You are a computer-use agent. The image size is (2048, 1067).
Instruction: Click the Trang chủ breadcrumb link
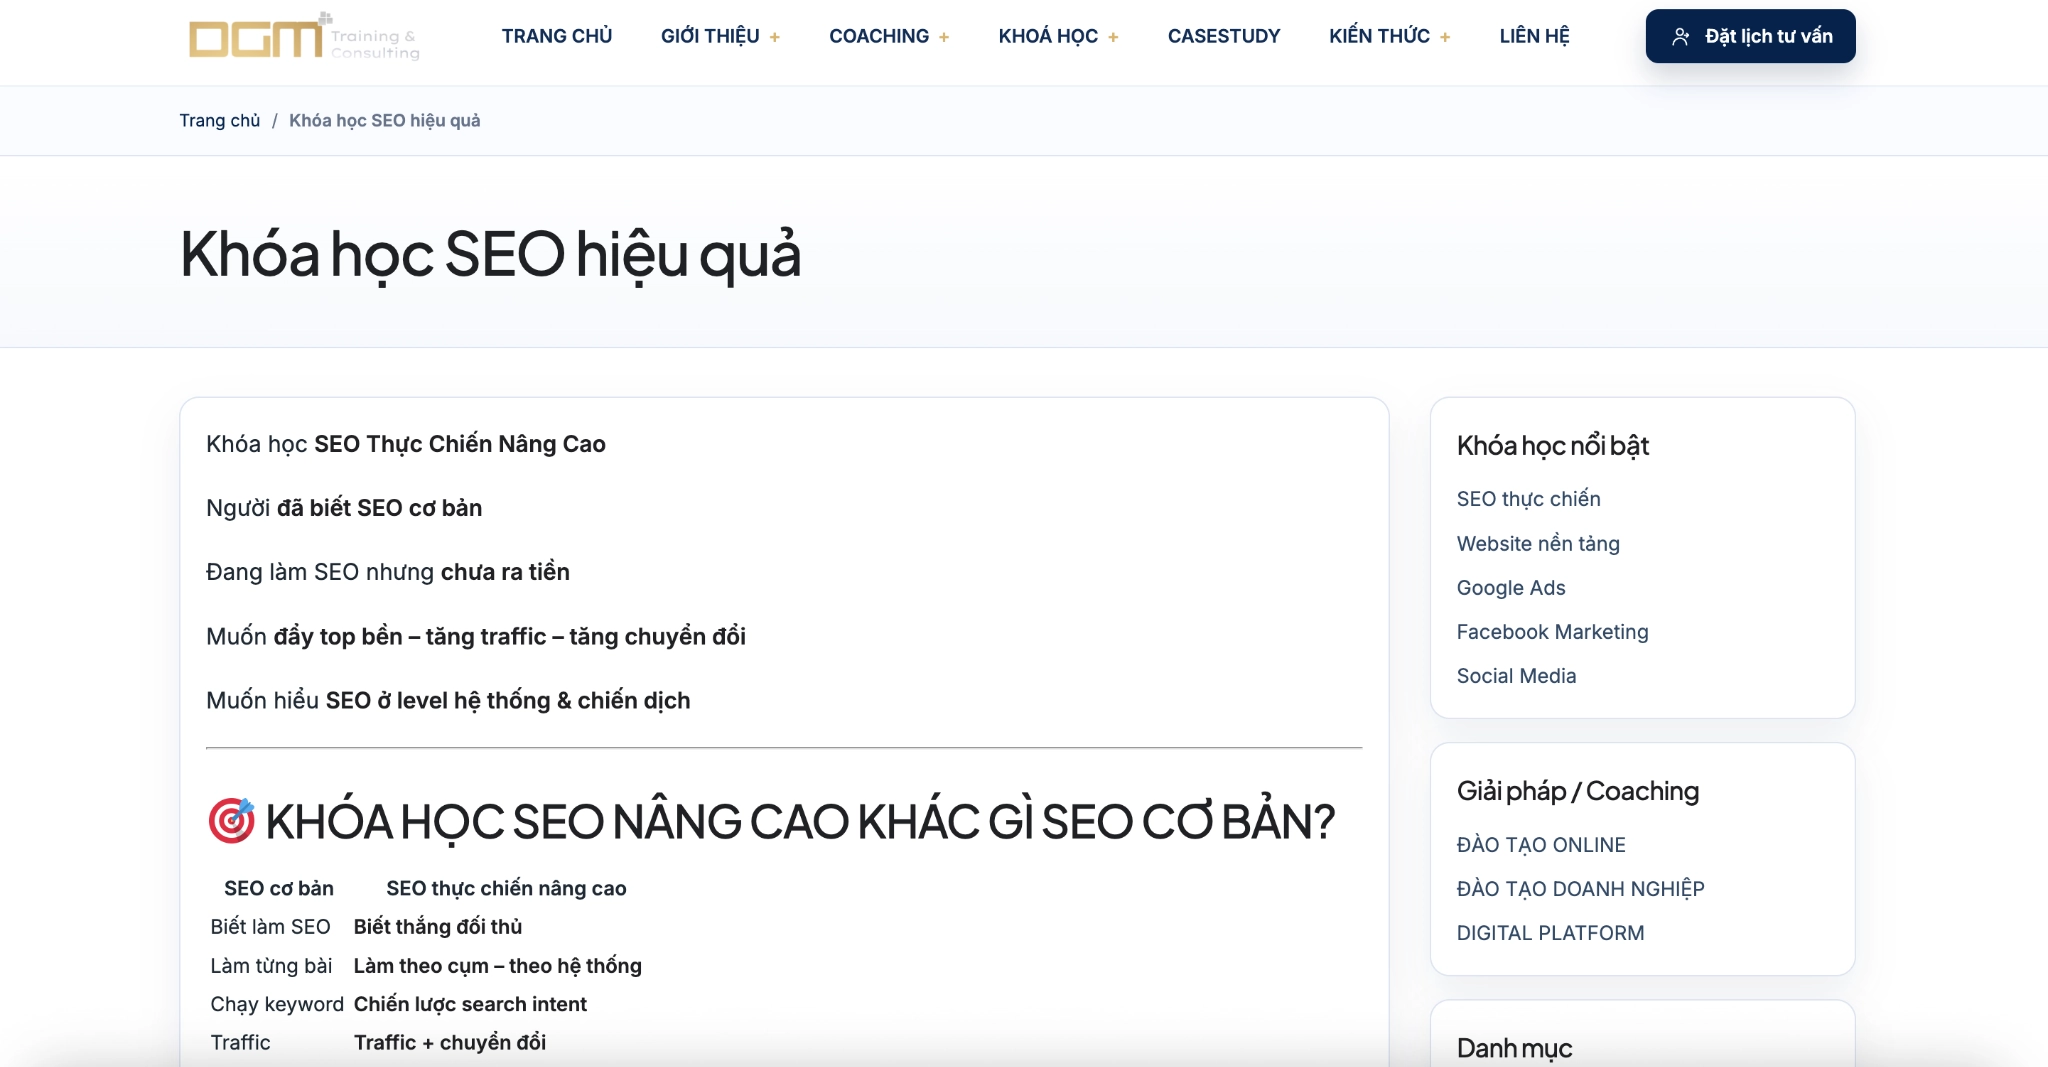click(220, 120)
